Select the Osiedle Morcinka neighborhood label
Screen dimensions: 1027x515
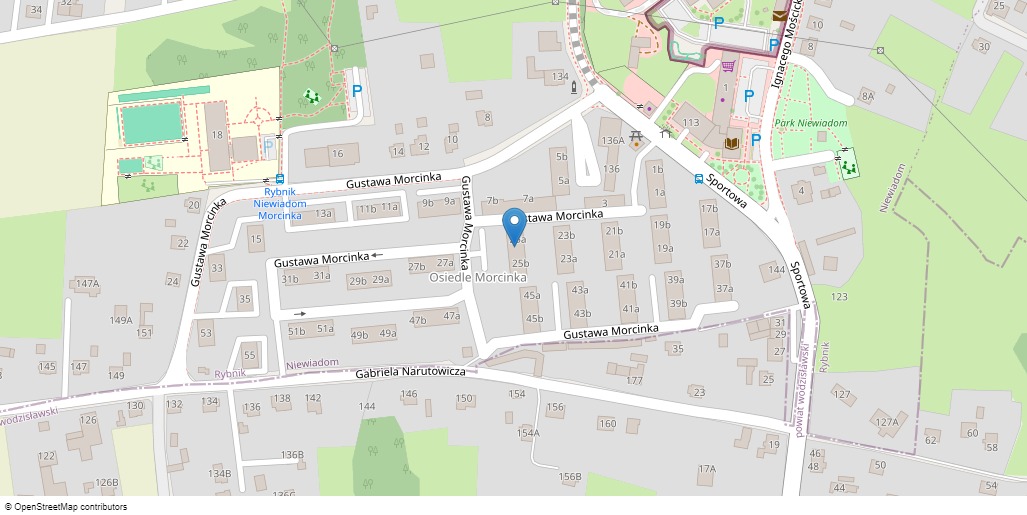pos(477,278)
